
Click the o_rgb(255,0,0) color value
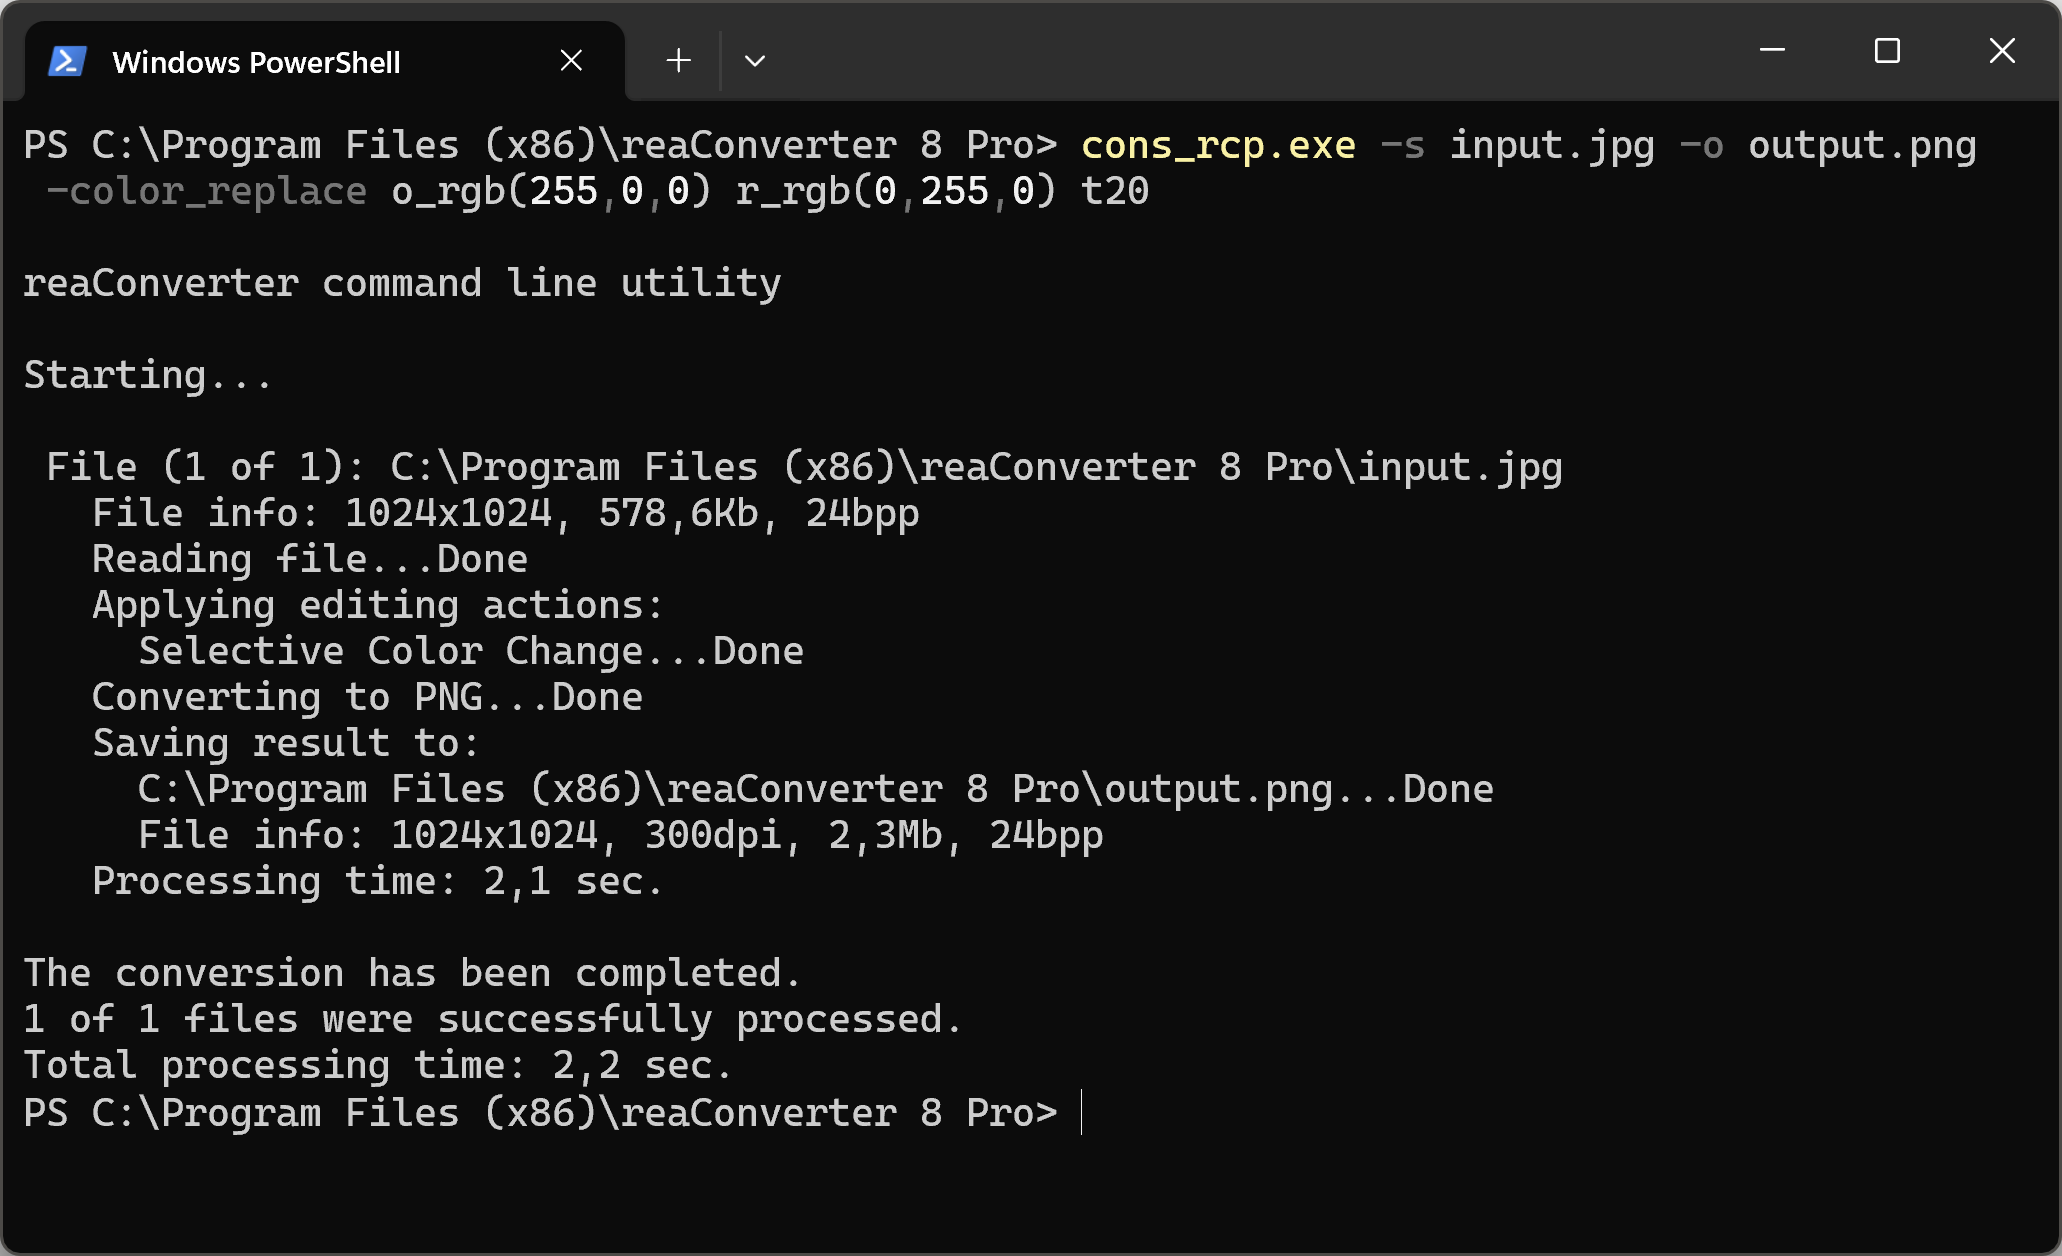click(x=551, y=192)
